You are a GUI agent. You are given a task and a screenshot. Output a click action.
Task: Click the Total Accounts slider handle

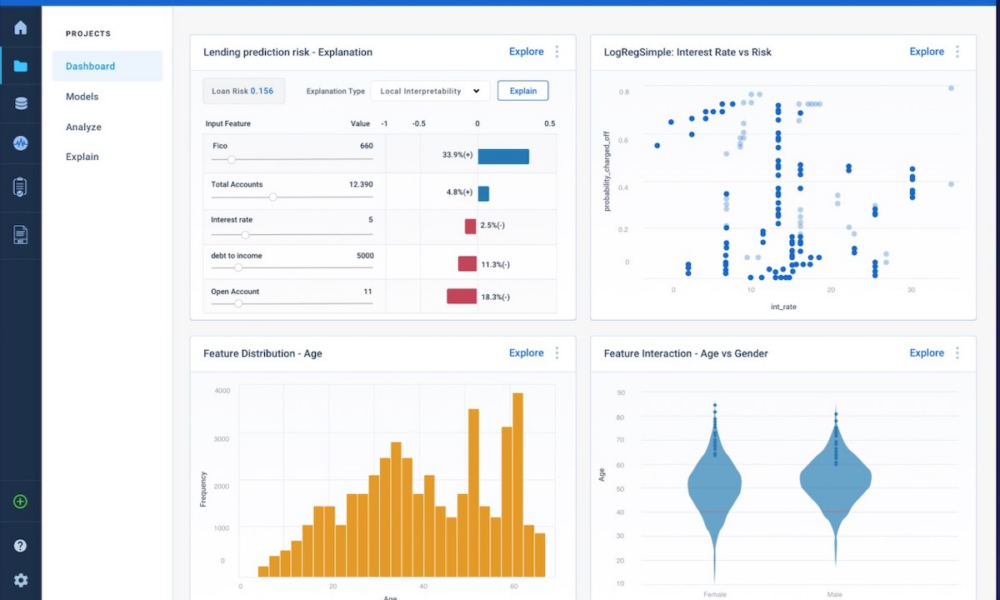tap(273, 197)
